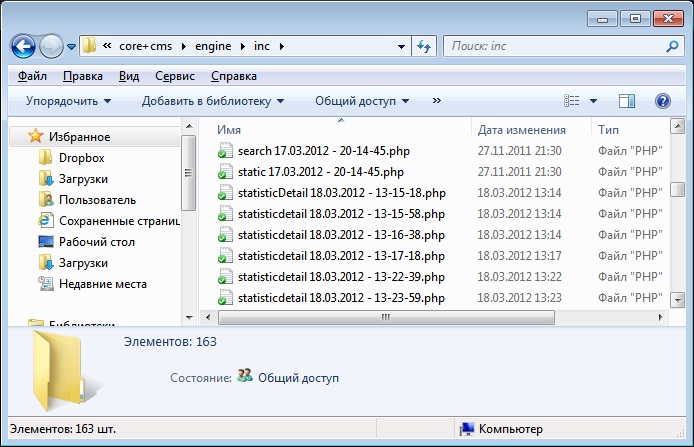Click the Компьютер icon in status bar
Image resolution: width=694 pixels, height=447 pixels.
click(x=467, y=429)
